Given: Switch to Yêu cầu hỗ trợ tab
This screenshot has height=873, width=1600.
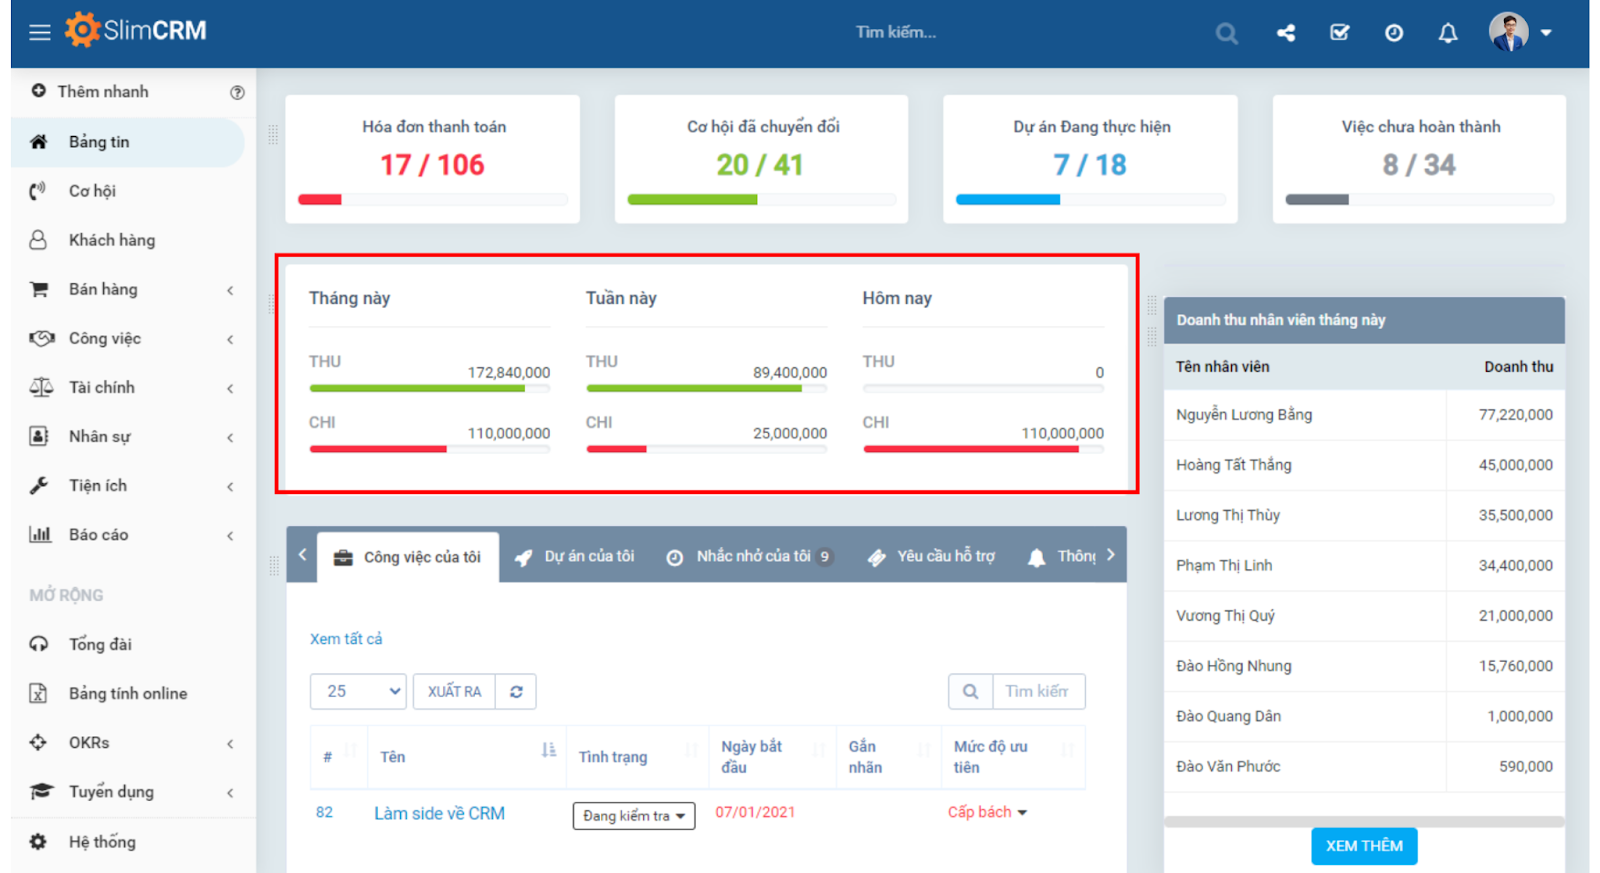Looking at the screenshot, I should click(931, 556).
